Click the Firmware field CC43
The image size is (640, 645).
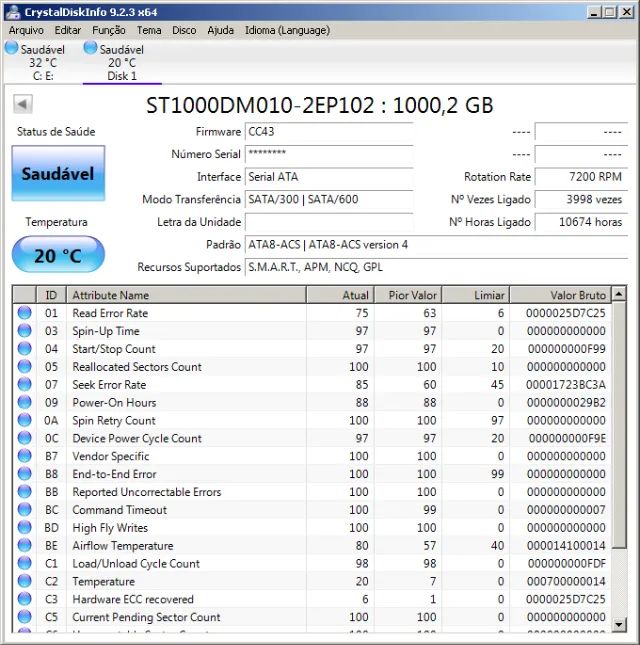click(x=329, y=132)
